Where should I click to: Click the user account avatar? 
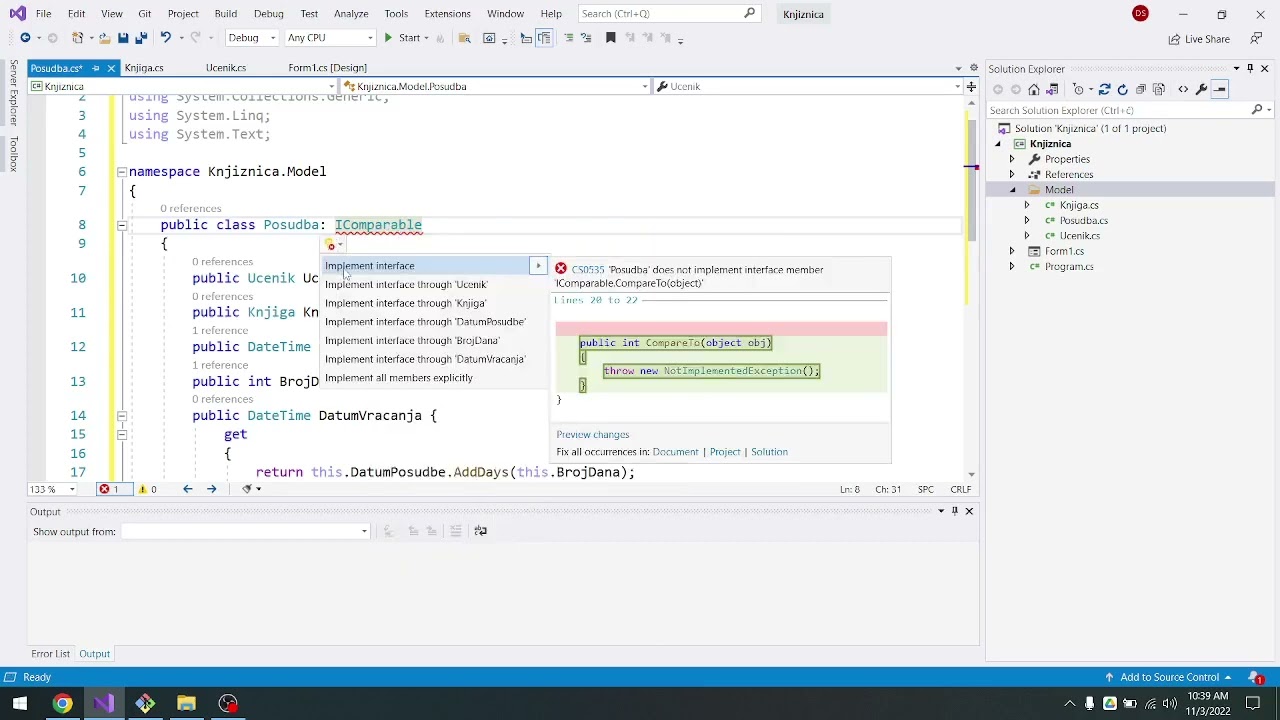tap(1140, 14)
